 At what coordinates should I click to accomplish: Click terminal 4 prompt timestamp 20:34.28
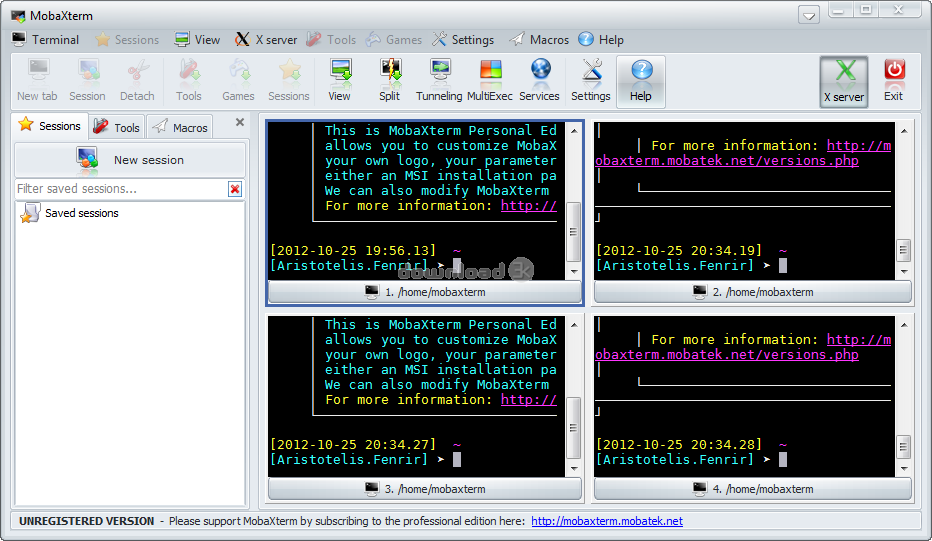pyautogui.click(x=679, y=444)
